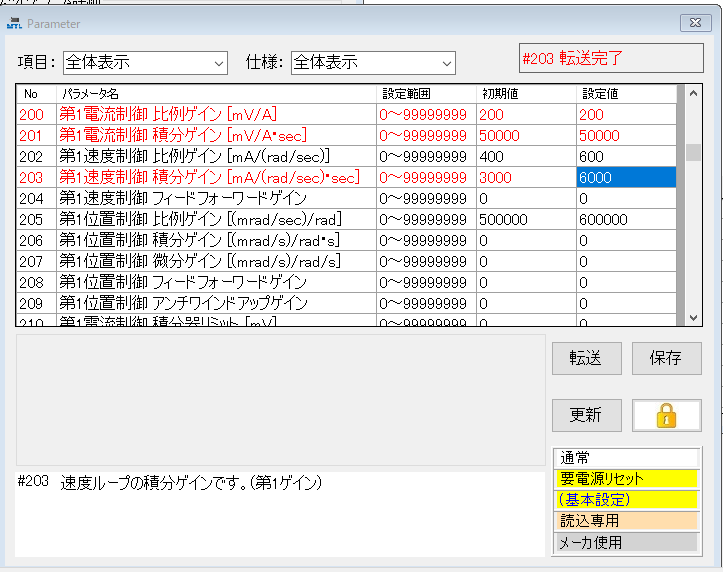723x572 pixels.
Task: Click the MTL app icon in title bar
Action: (13, 23)
